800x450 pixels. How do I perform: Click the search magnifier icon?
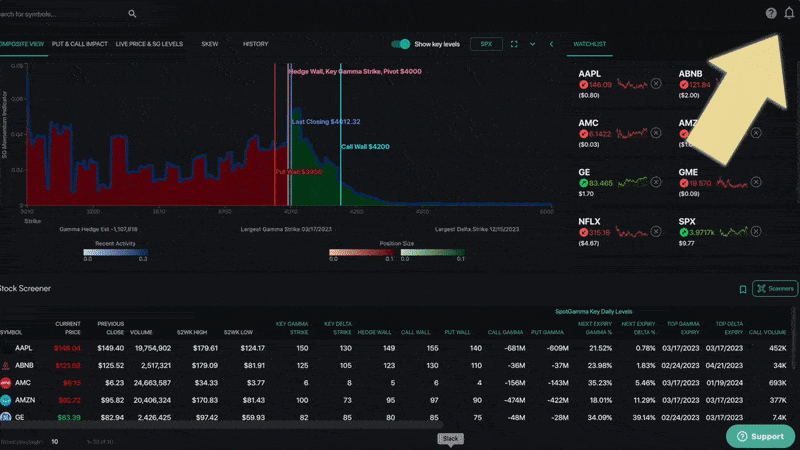pyautogui.click(x=132, y=14)
